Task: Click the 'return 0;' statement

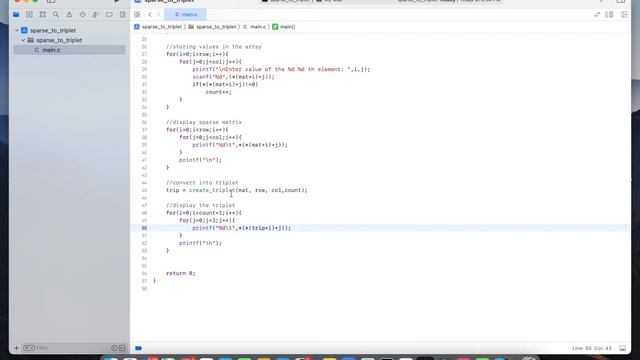Action: (x=180, y=273)
